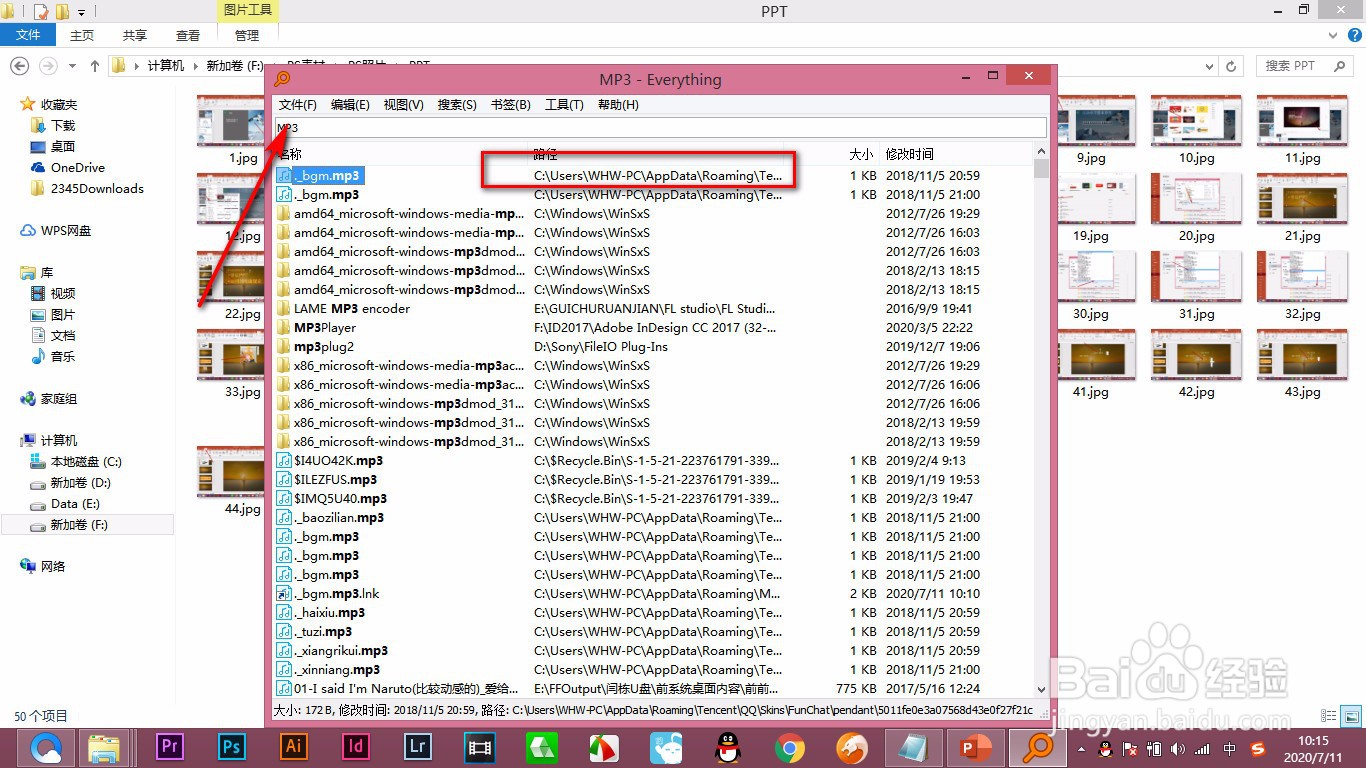Open the blue 文件 tab in Explorer
This screenshot has height=768, width=1366.
click(28, 35)
